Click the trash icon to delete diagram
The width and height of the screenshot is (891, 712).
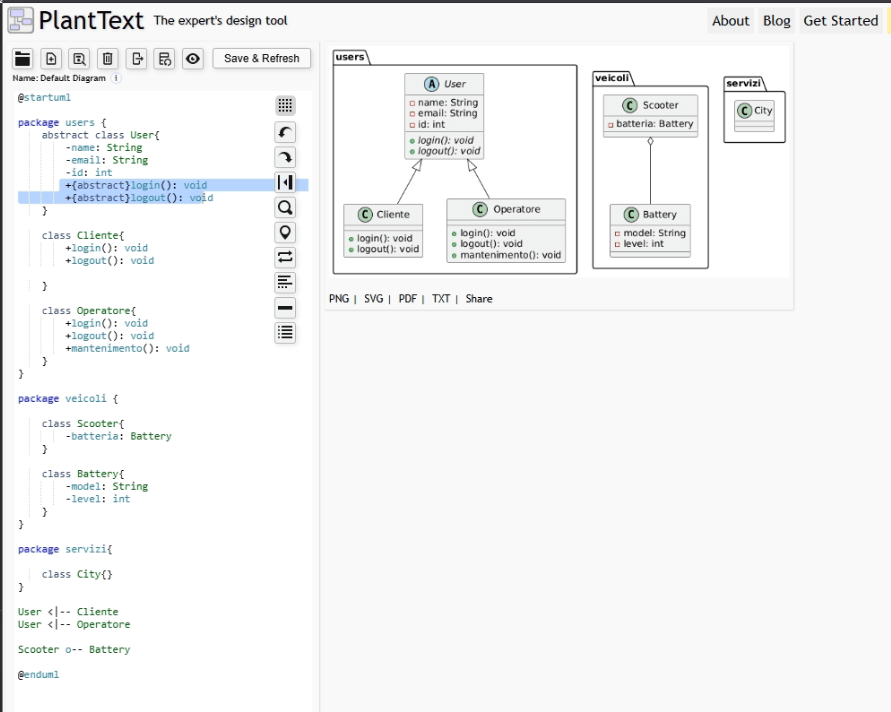(x=108, y=59)
